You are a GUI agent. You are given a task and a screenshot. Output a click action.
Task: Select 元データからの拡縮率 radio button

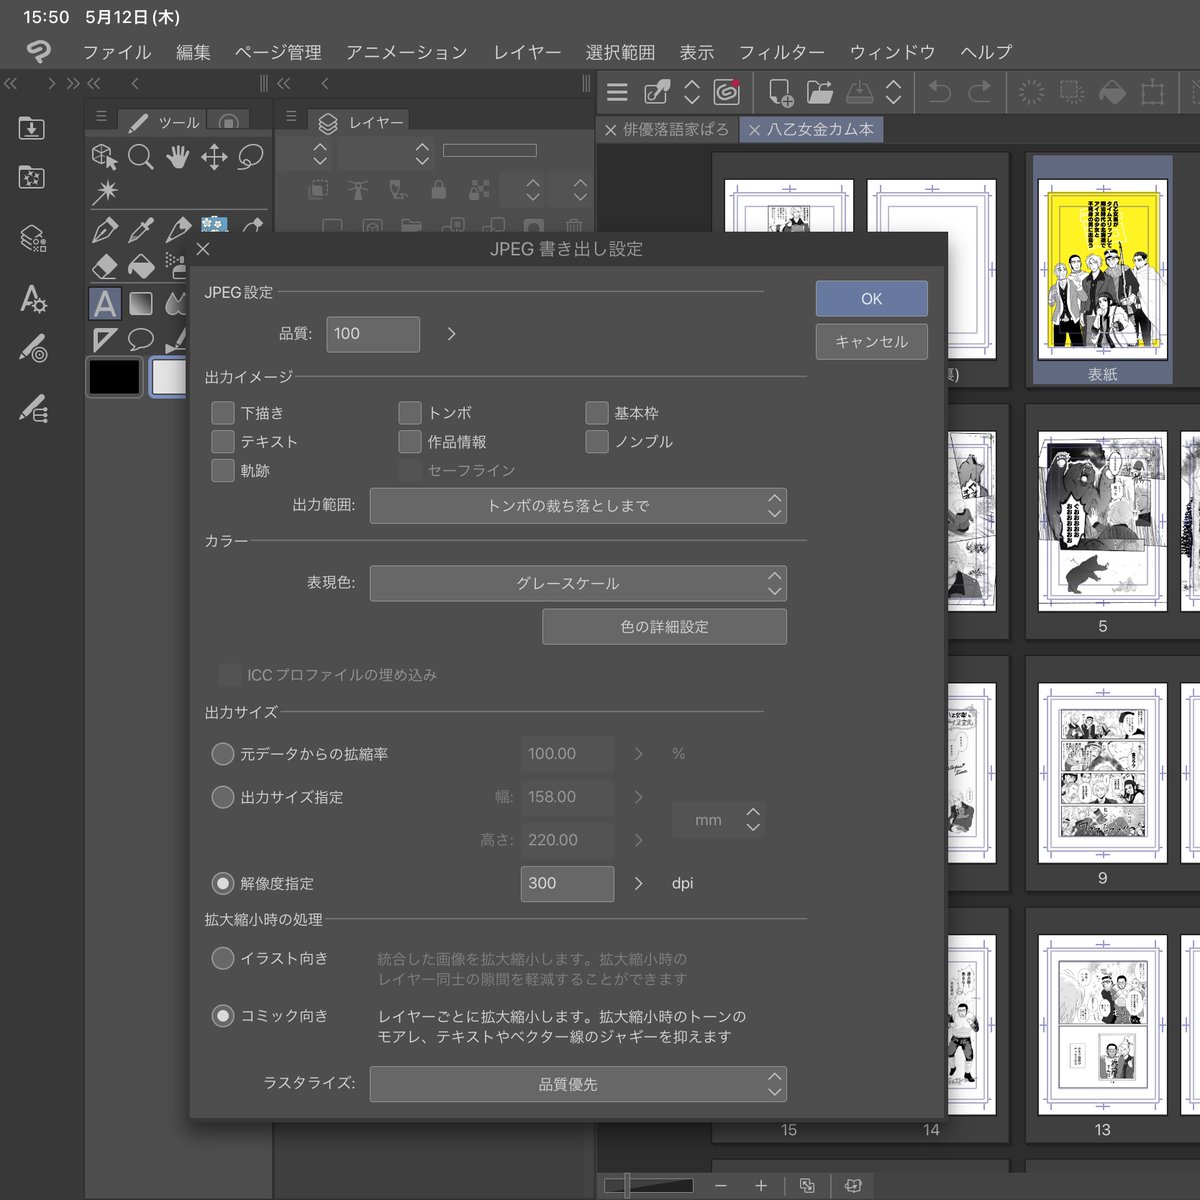[x=223, y=754]
